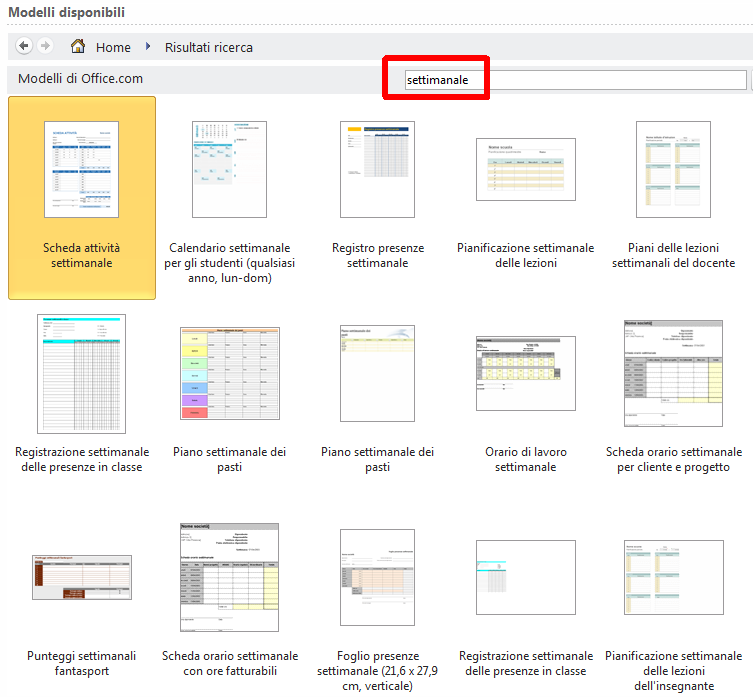Click the Forward navigation arrow
The height and width of the screenshot is (697, 753).
click(45, 46)
